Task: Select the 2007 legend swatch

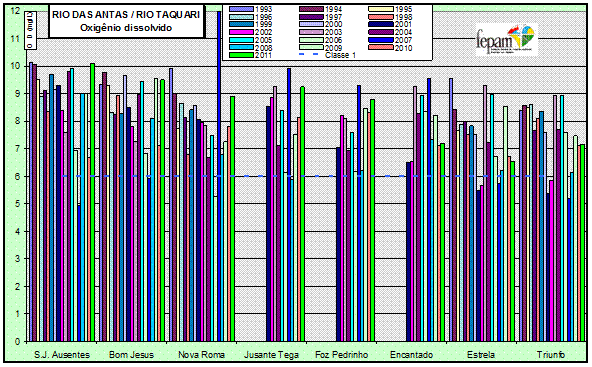Action: pyautogui.click(x=381, y=40)
